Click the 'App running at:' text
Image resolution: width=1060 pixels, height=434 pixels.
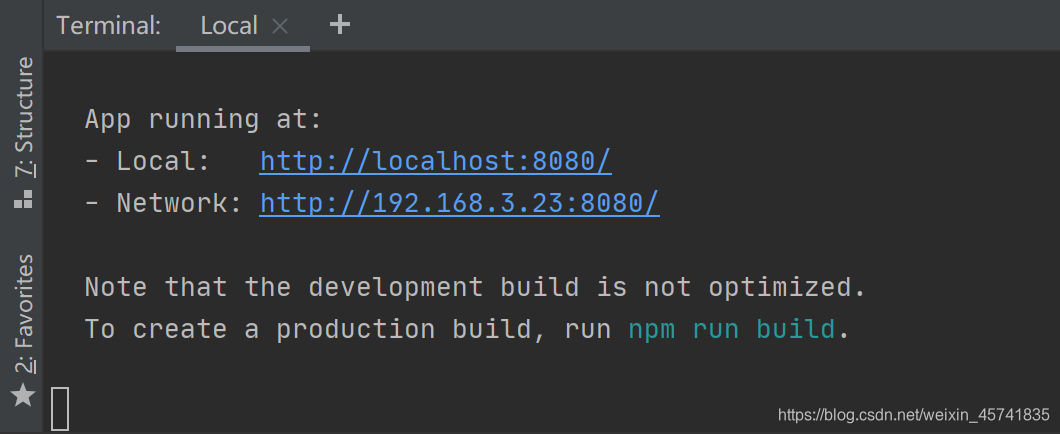pyautogui.click(x=203, y=120)
